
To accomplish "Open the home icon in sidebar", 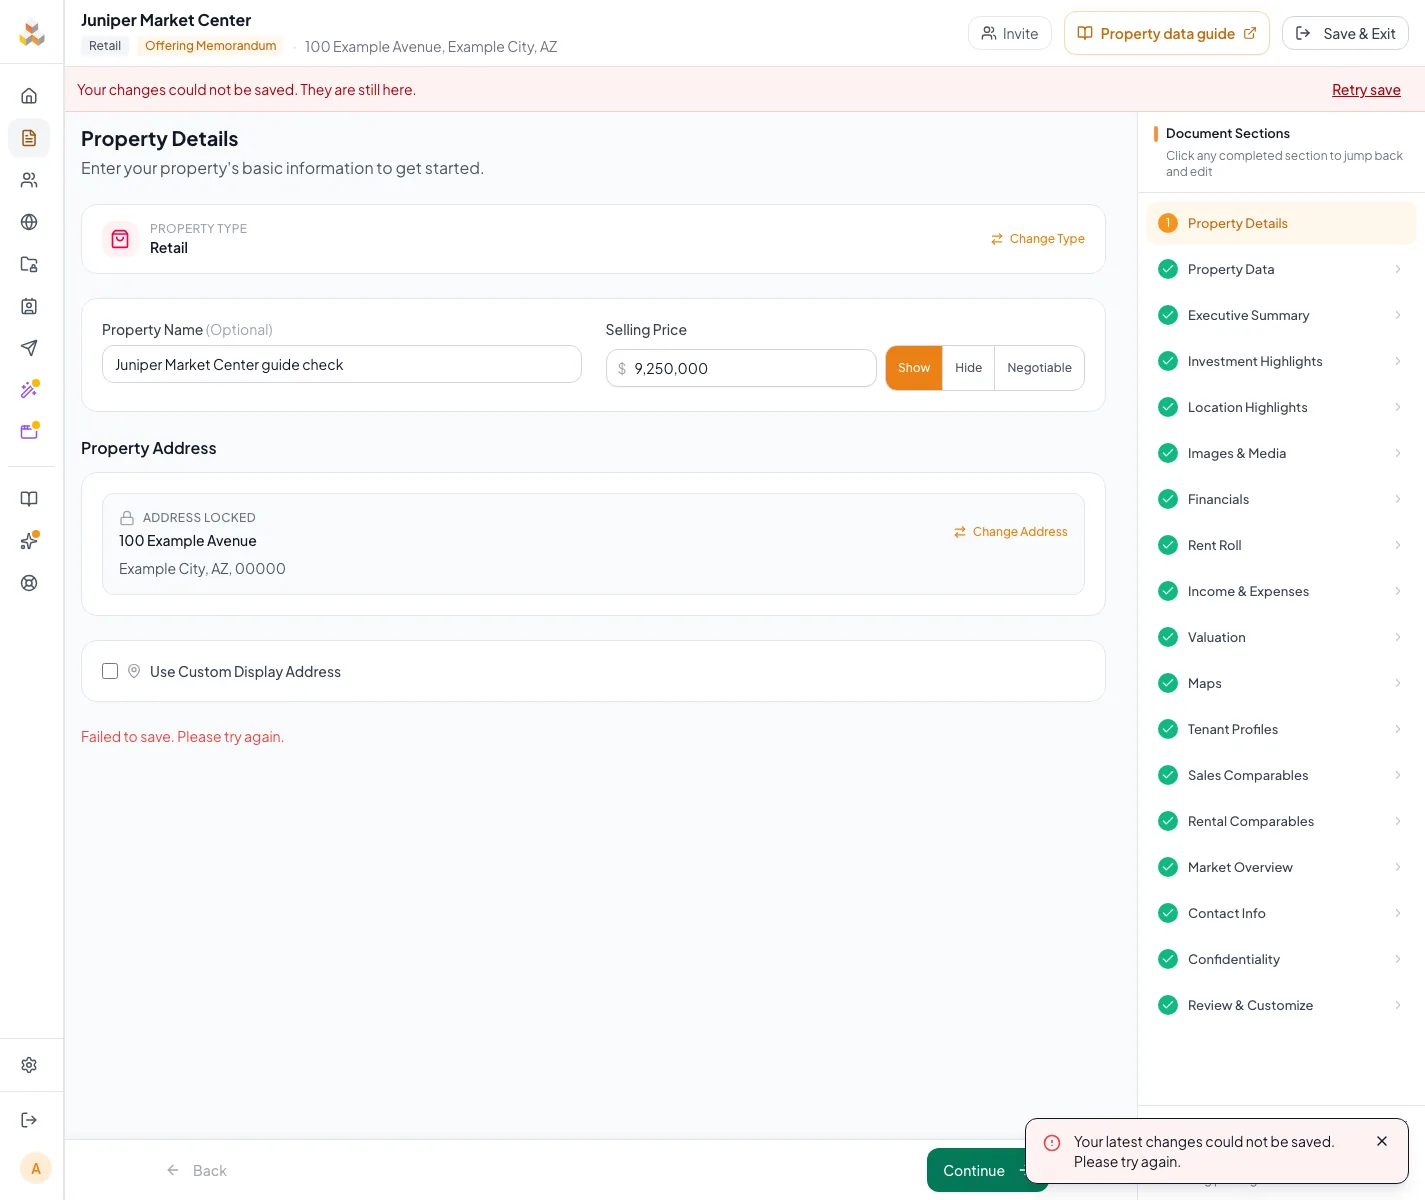I will click(x=29, y=96).
